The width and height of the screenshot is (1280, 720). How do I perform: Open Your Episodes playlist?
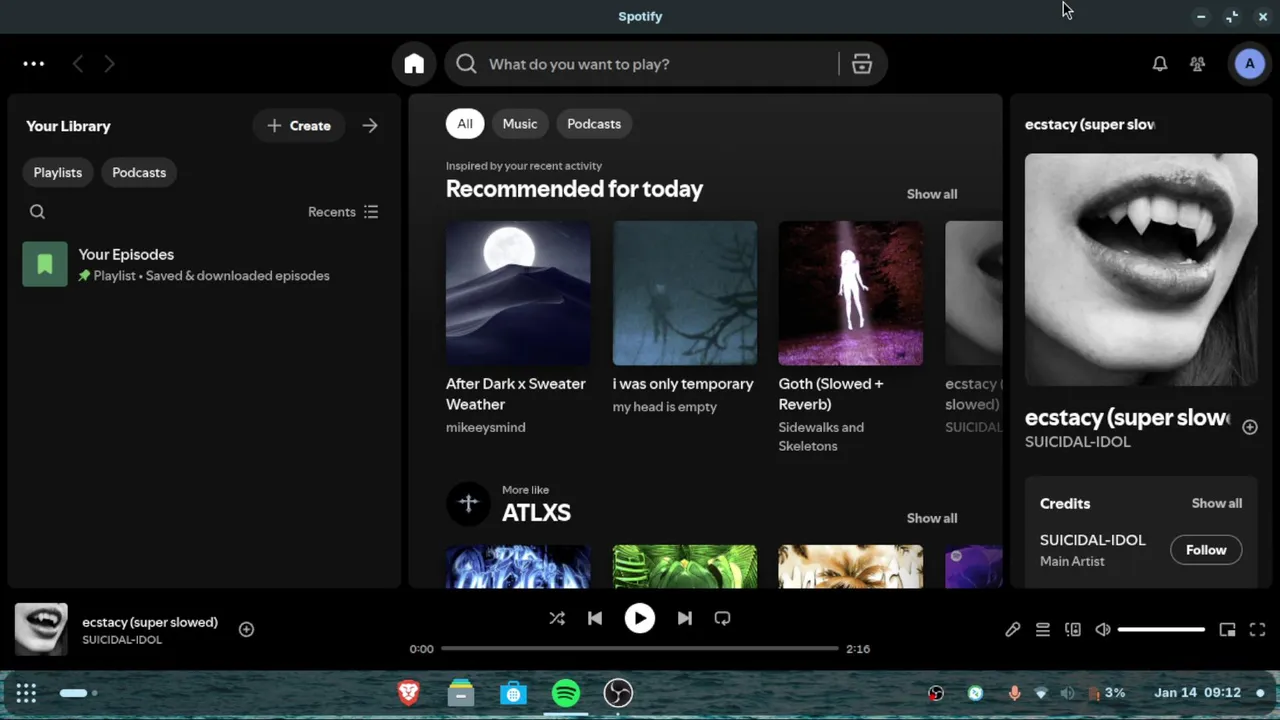click(204, 264)
